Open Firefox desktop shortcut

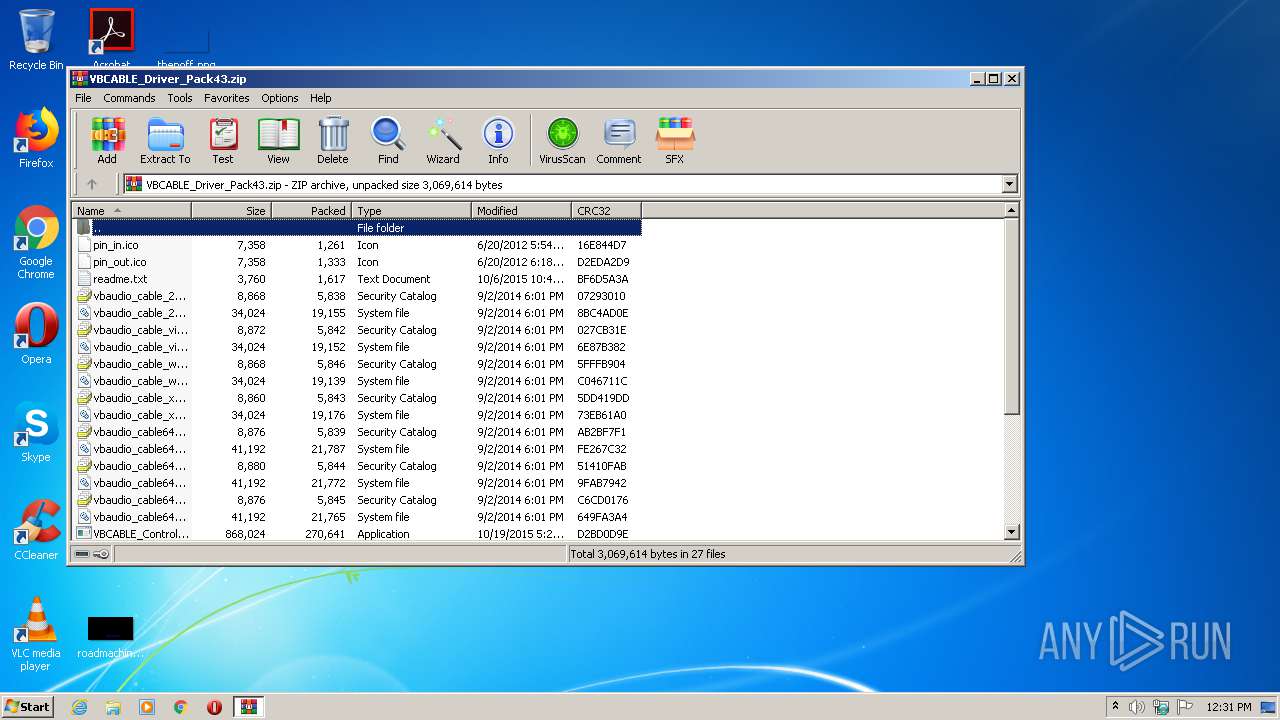[36, 138]
